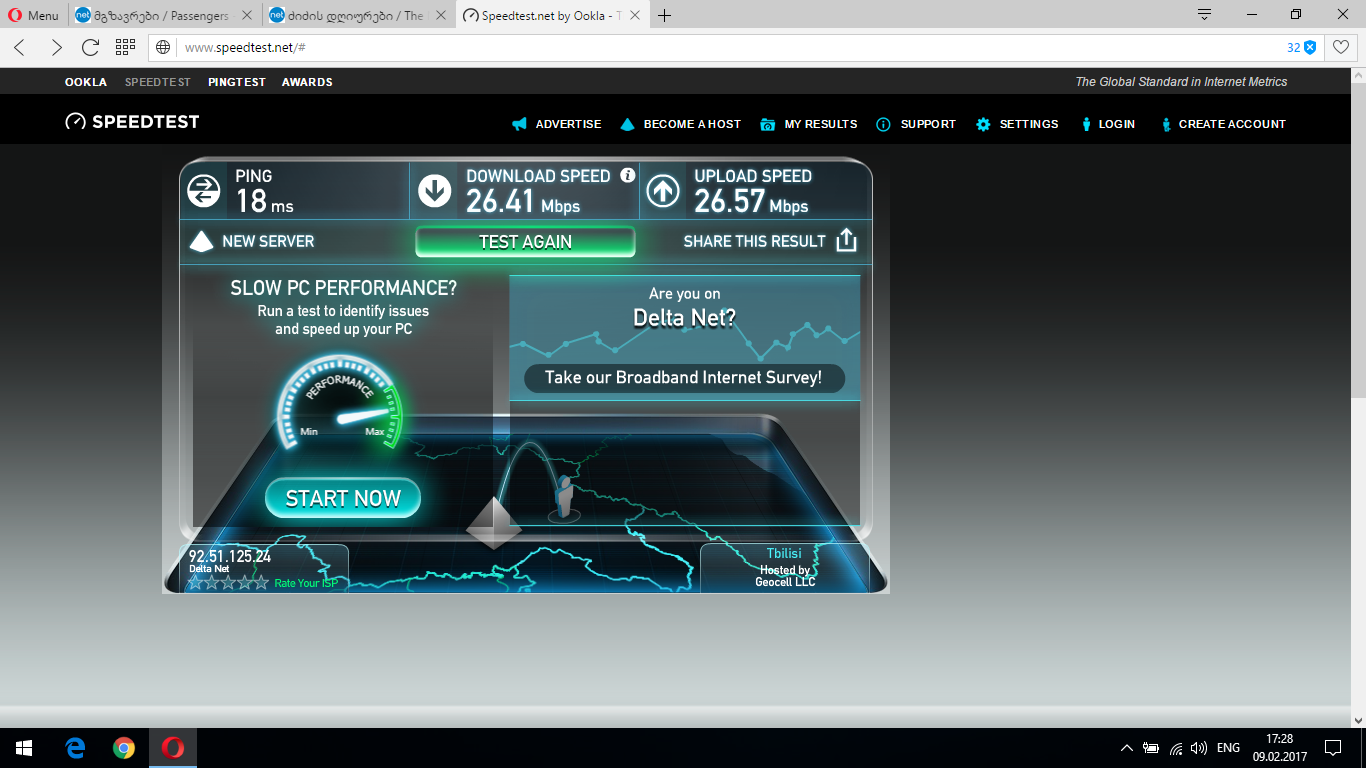The image size is (1366, 768).
Task: Click the START NOW button
Action: click(x=343, y=498)
